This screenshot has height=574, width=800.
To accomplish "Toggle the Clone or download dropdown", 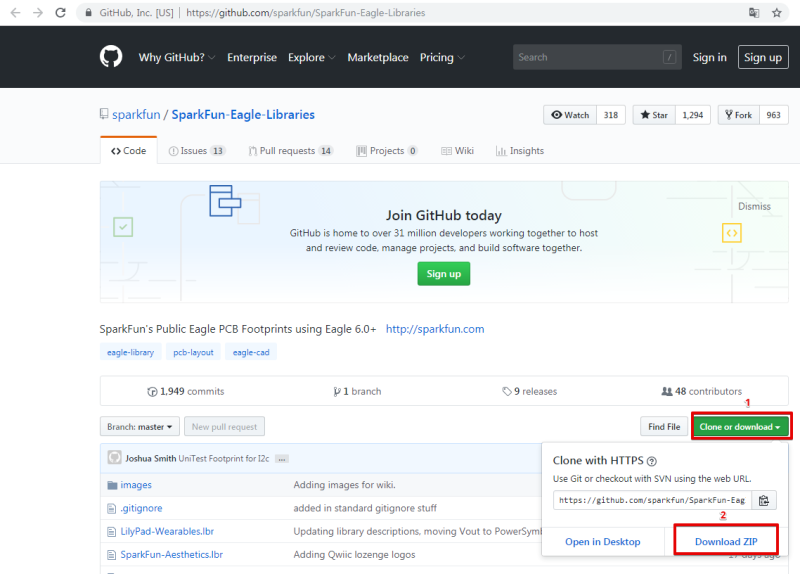I will [x=740, y=427].
